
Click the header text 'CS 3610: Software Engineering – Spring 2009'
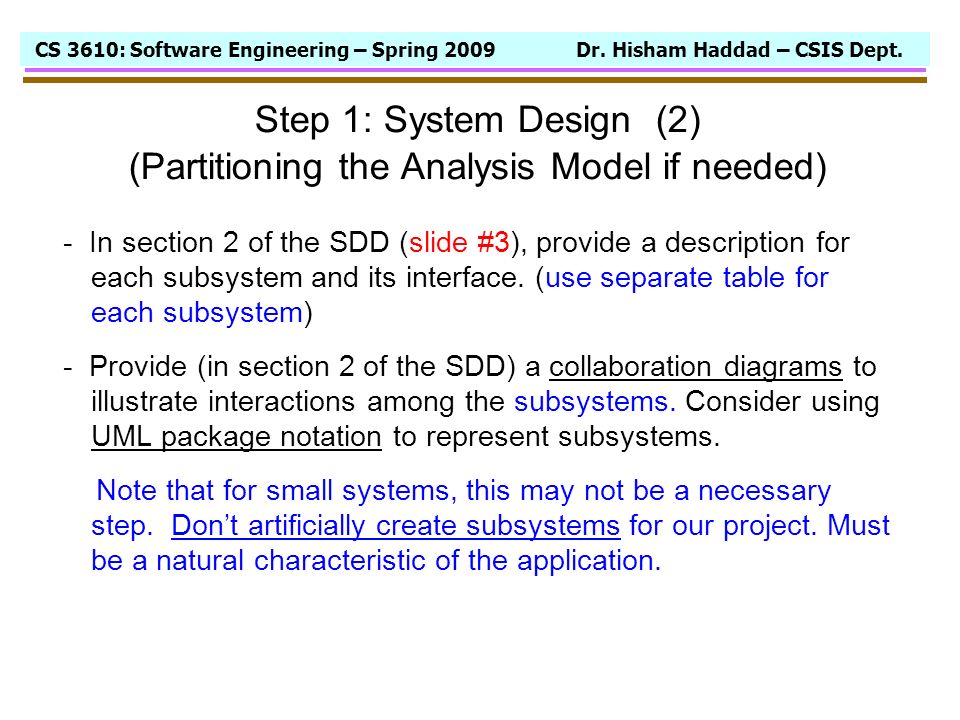pos(265,50)
